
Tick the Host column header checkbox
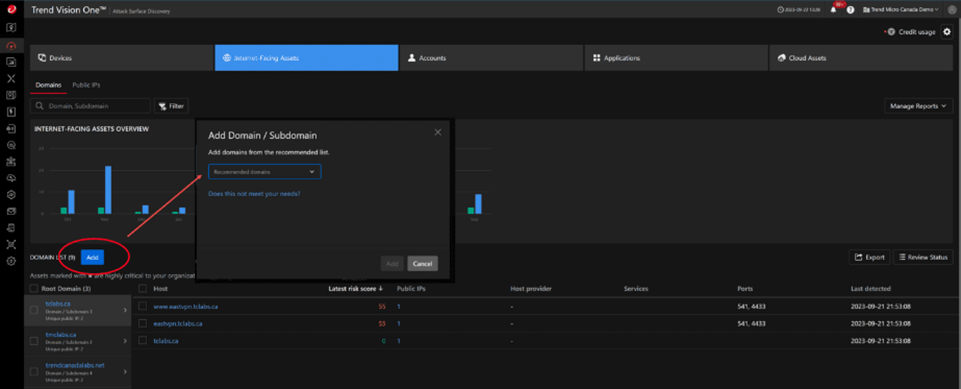click(x=143, y=289)
